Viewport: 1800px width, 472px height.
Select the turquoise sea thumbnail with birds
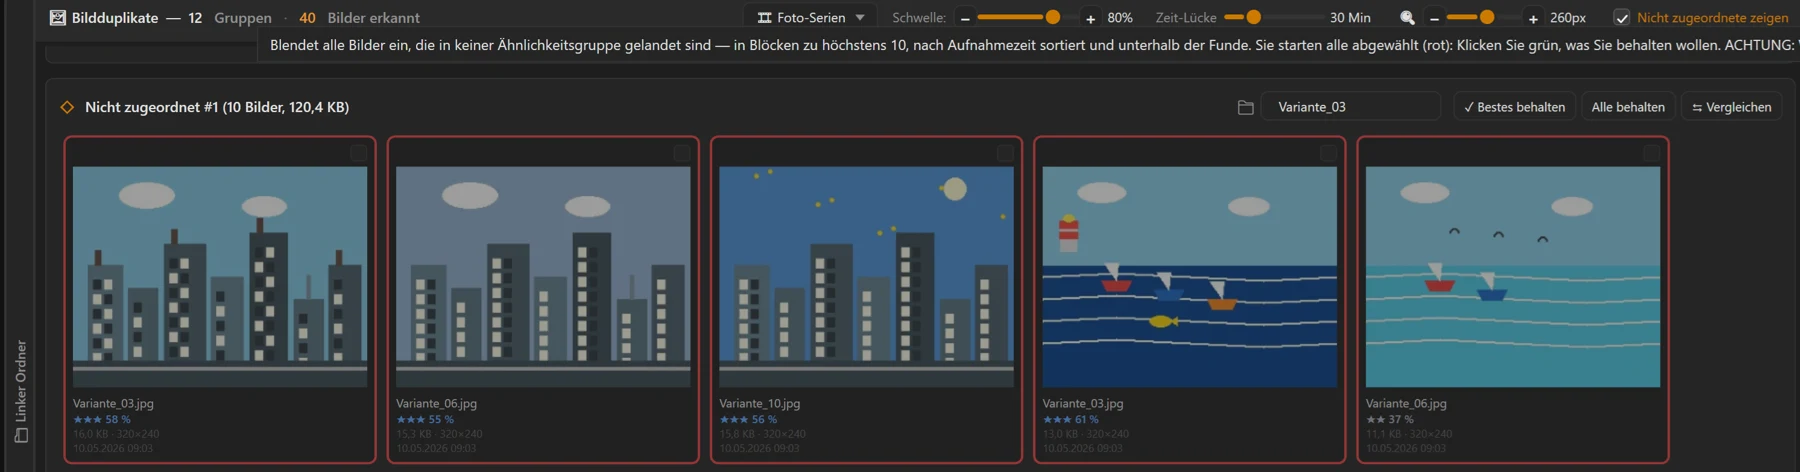1513,277
